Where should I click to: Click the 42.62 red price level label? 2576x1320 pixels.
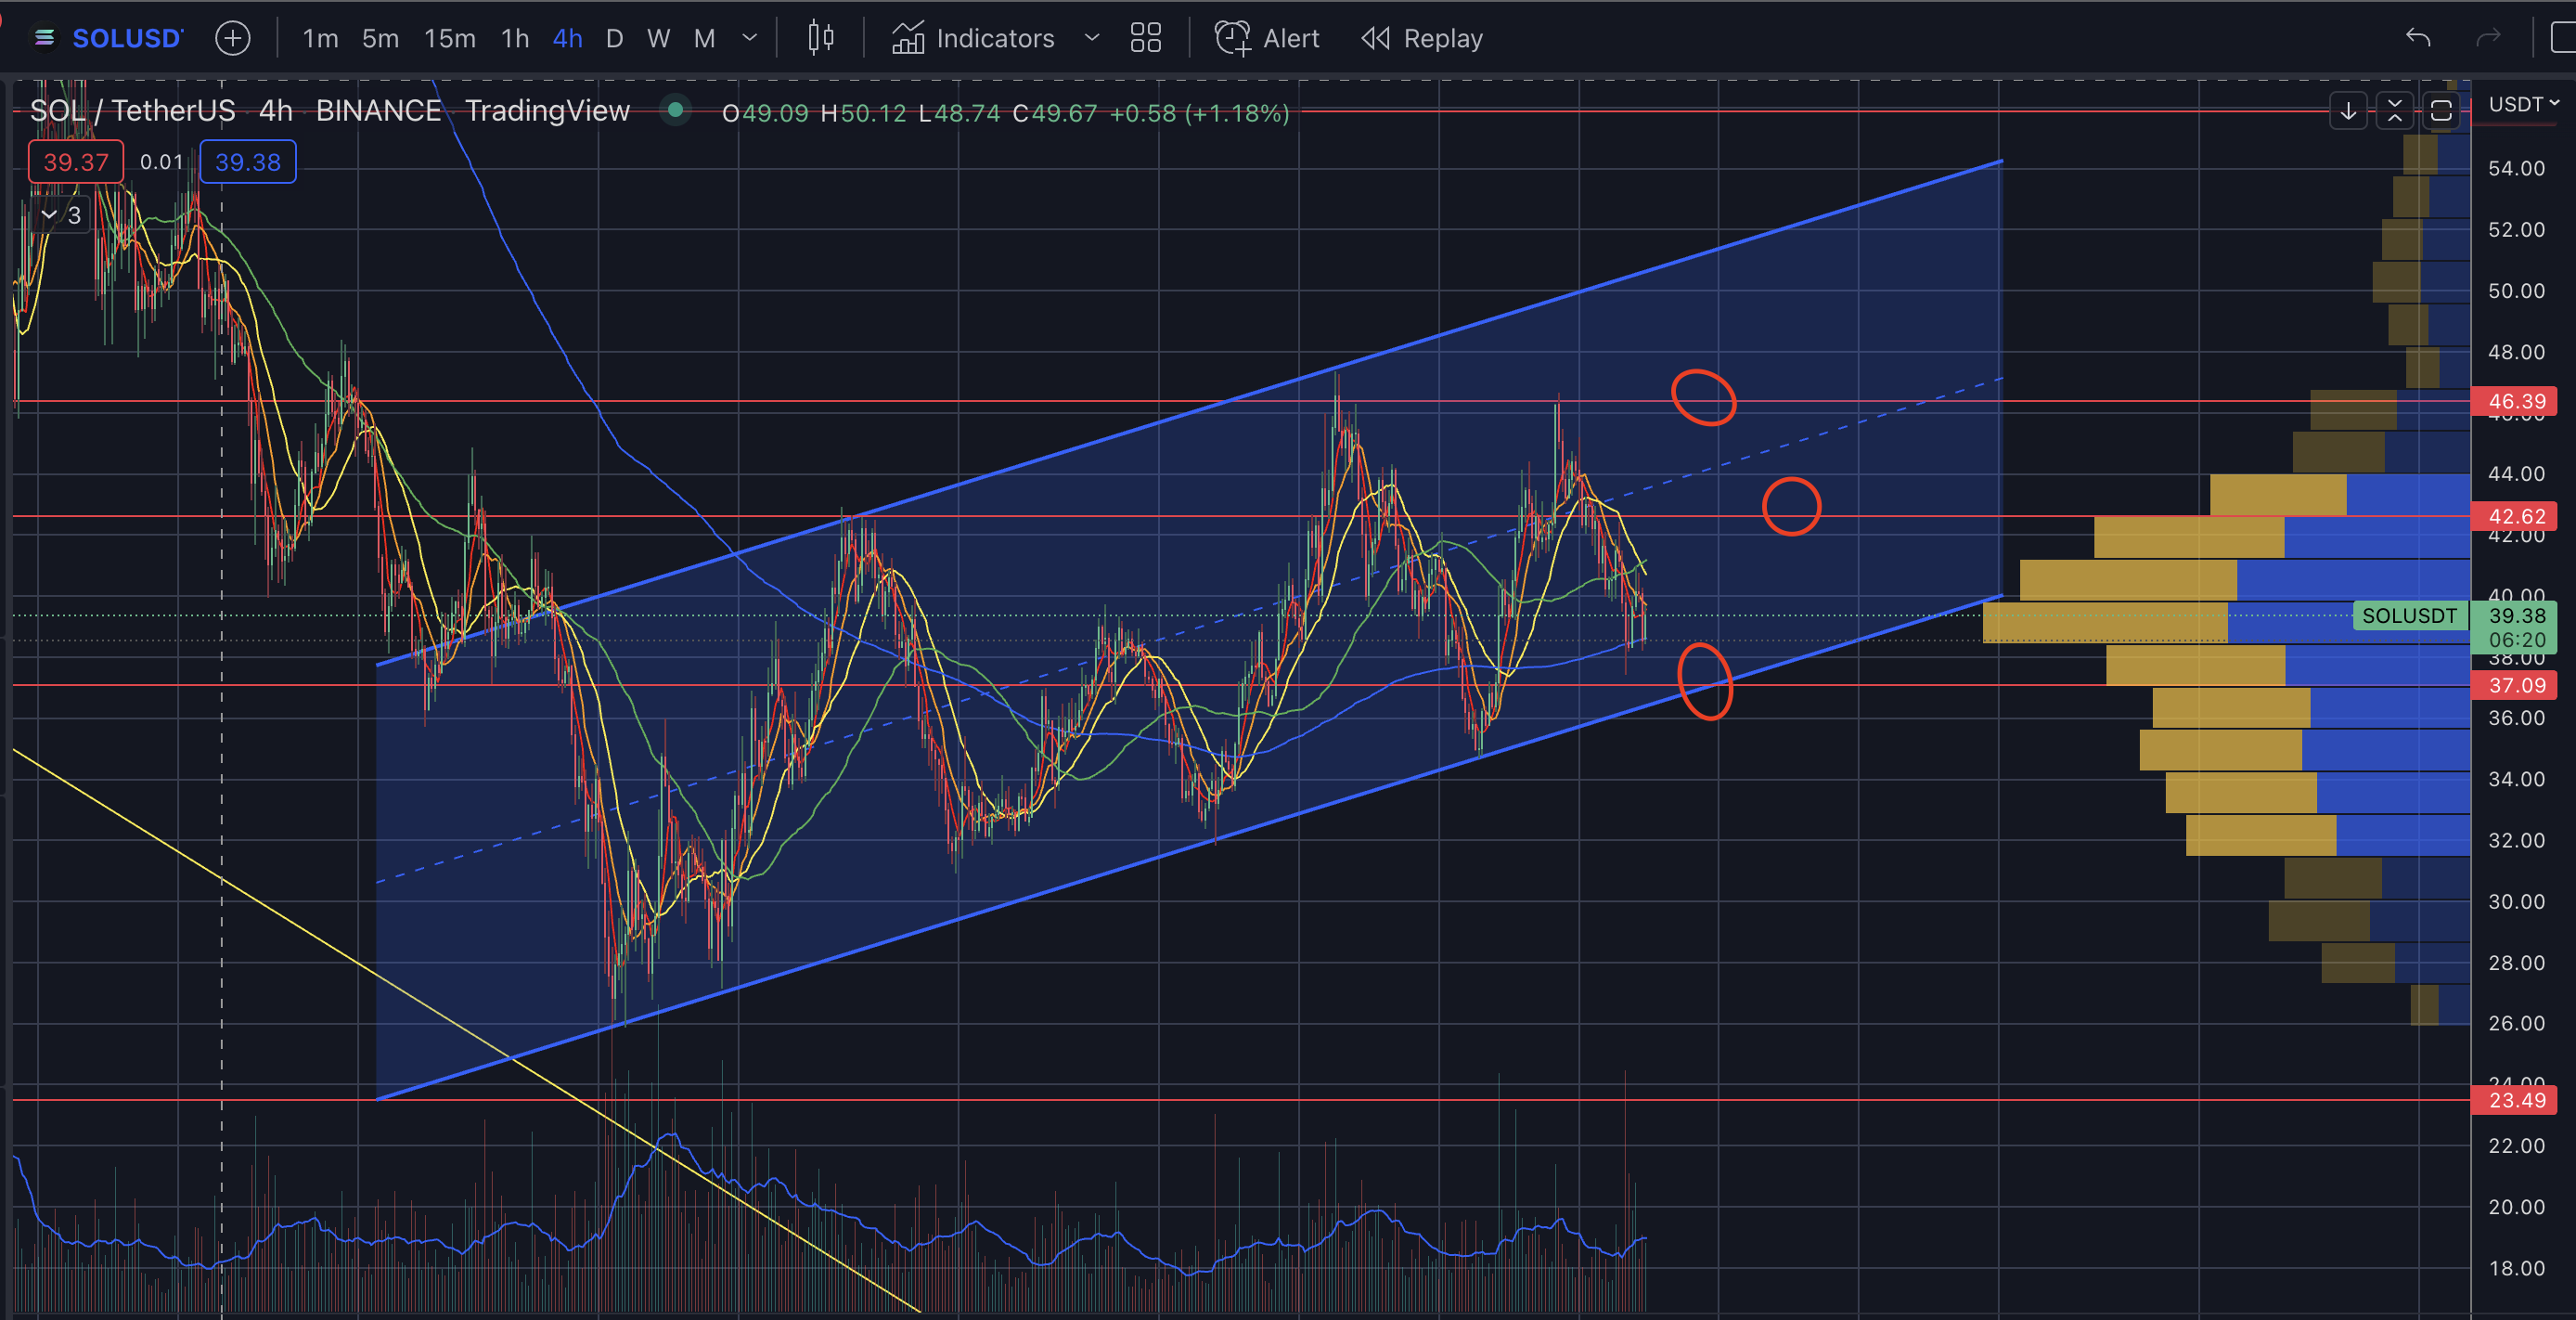2515,516
